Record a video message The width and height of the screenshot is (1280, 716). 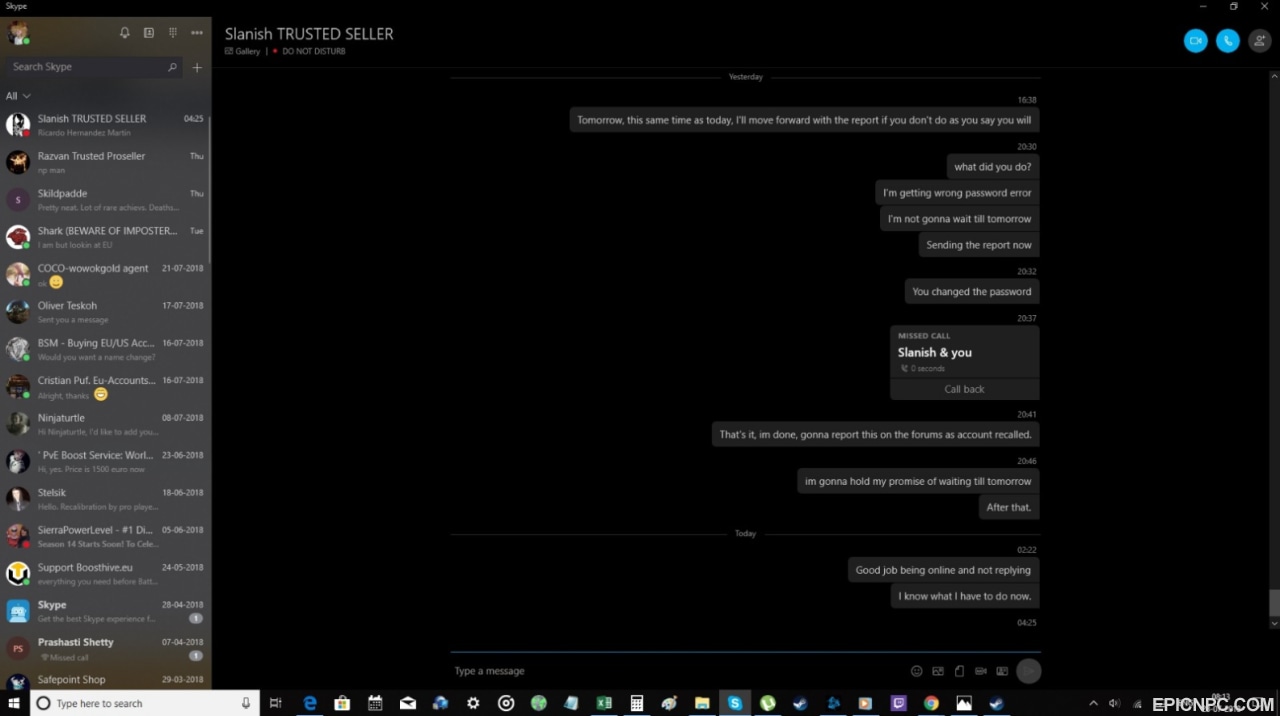click(981, 671)
